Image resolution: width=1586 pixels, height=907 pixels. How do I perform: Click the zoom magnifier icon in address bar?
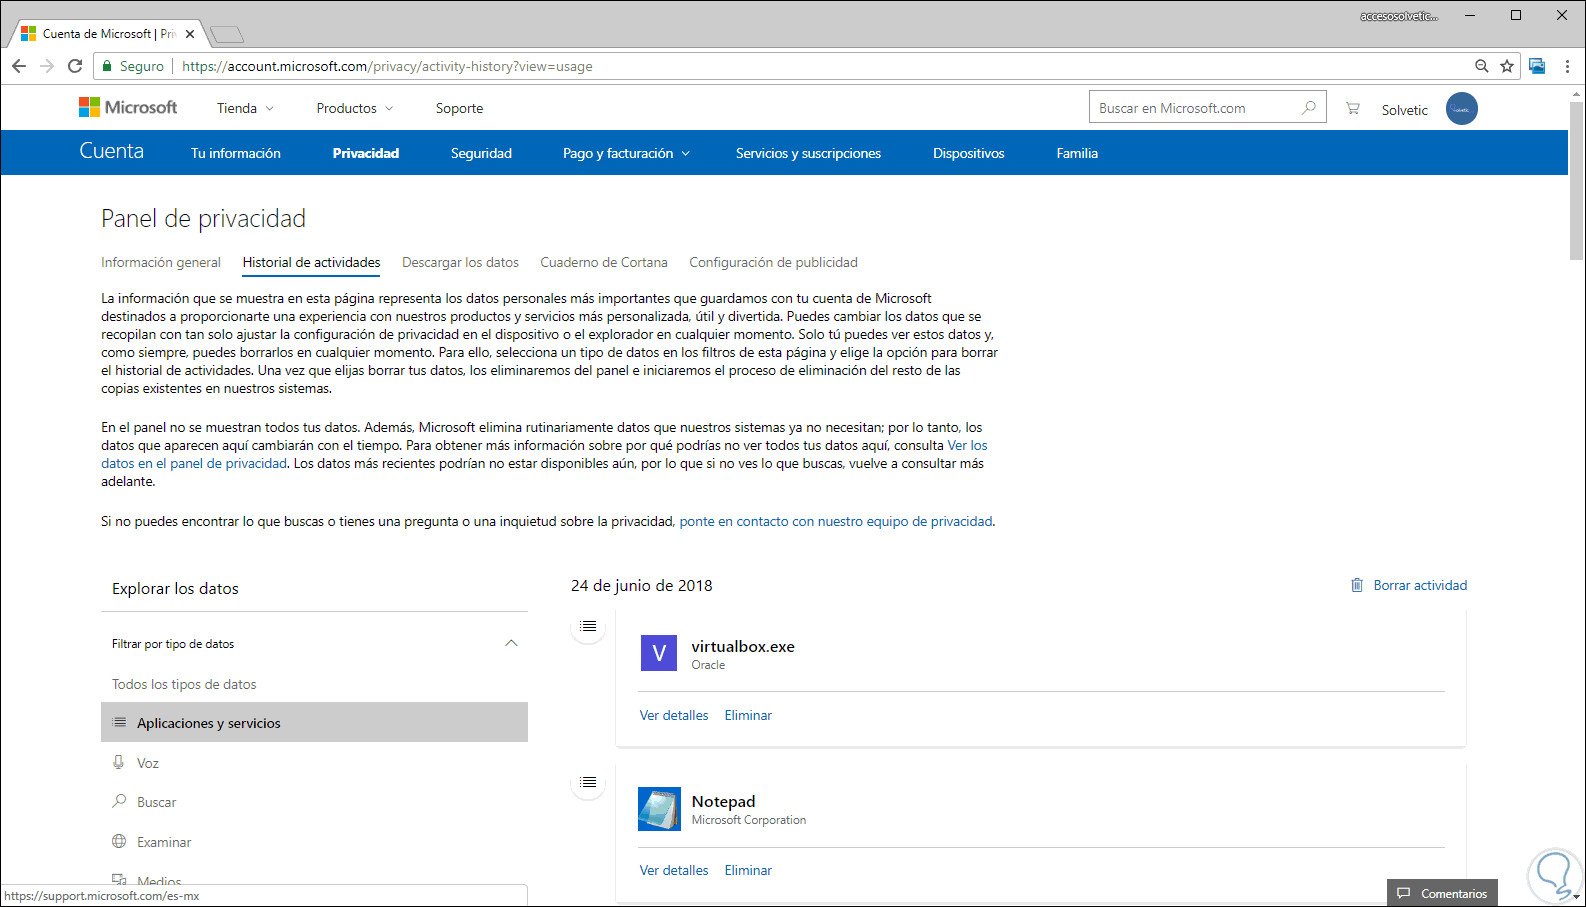(x=1482, y=66)
